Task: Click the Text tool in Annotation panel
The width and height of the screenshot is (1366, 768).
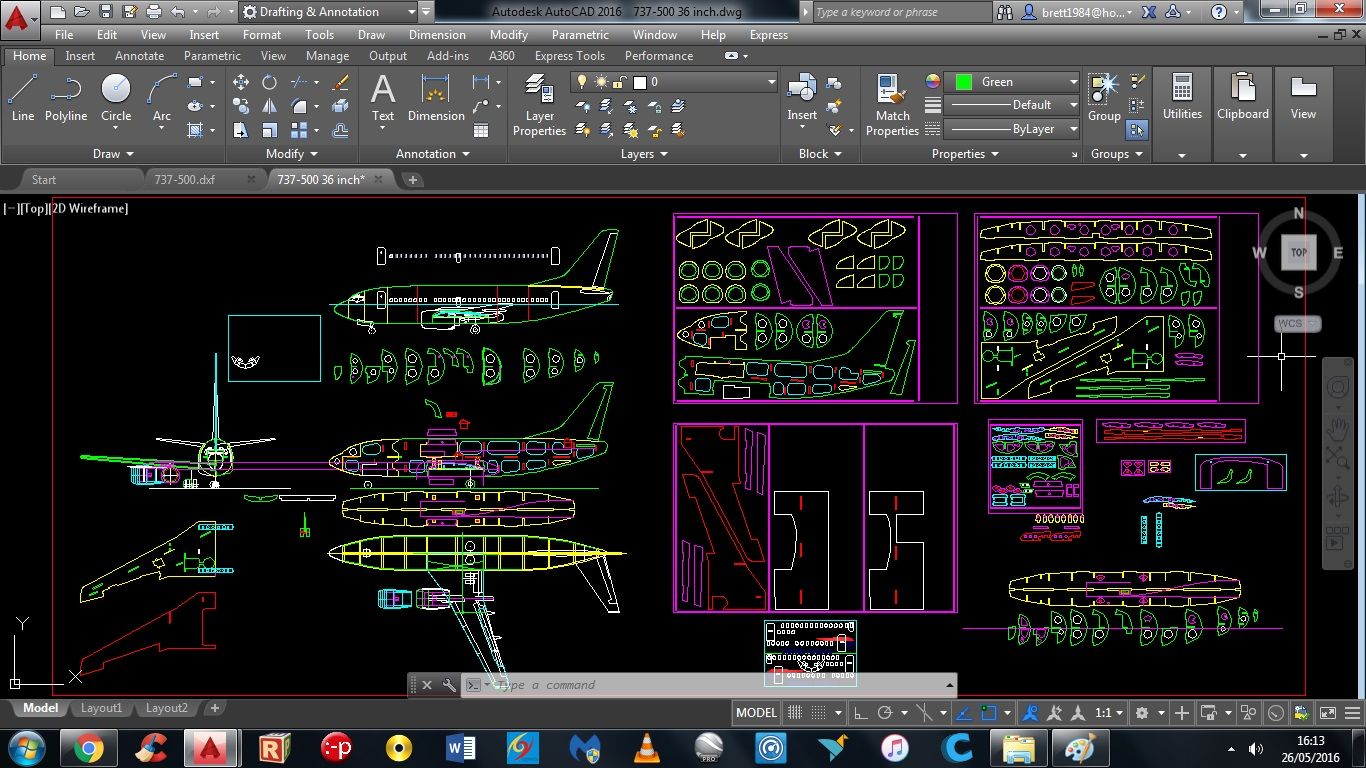Action: point(383,97)
